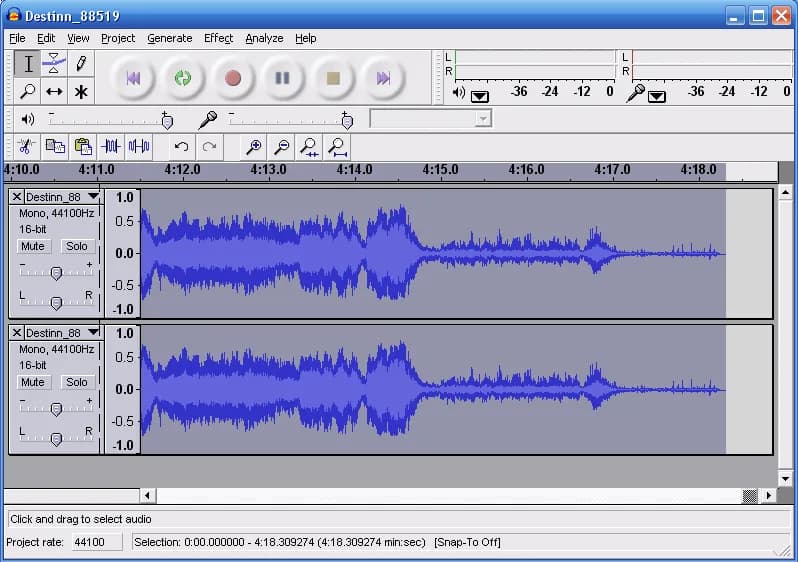This screenshot has width=798, height=562.
Task: Click the microphone icon beside input meter
Action: [x=636, y=93]
